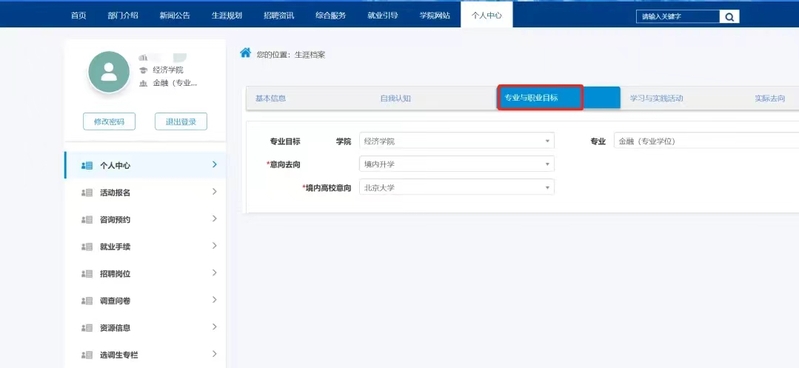Open 就业手续 in the sidebar
Image resolution: width=799 pixels, height=368 pixels.
click(x=146, y=247)
